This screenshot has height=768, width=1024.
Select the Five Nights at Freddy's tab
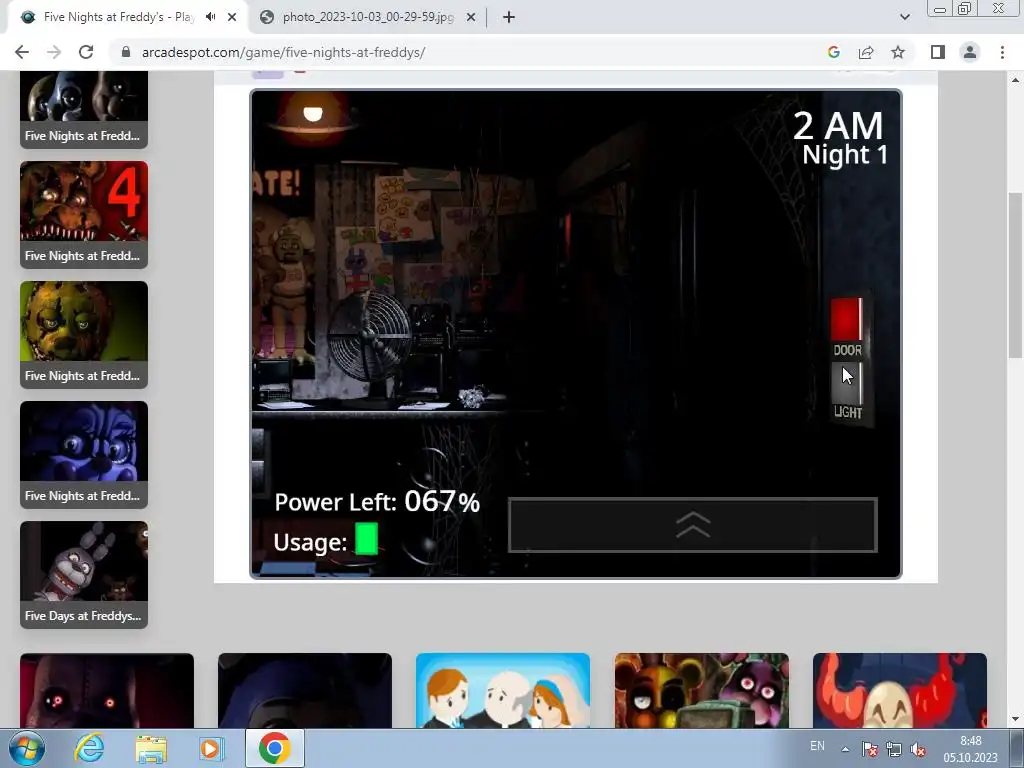coord(118,17)
